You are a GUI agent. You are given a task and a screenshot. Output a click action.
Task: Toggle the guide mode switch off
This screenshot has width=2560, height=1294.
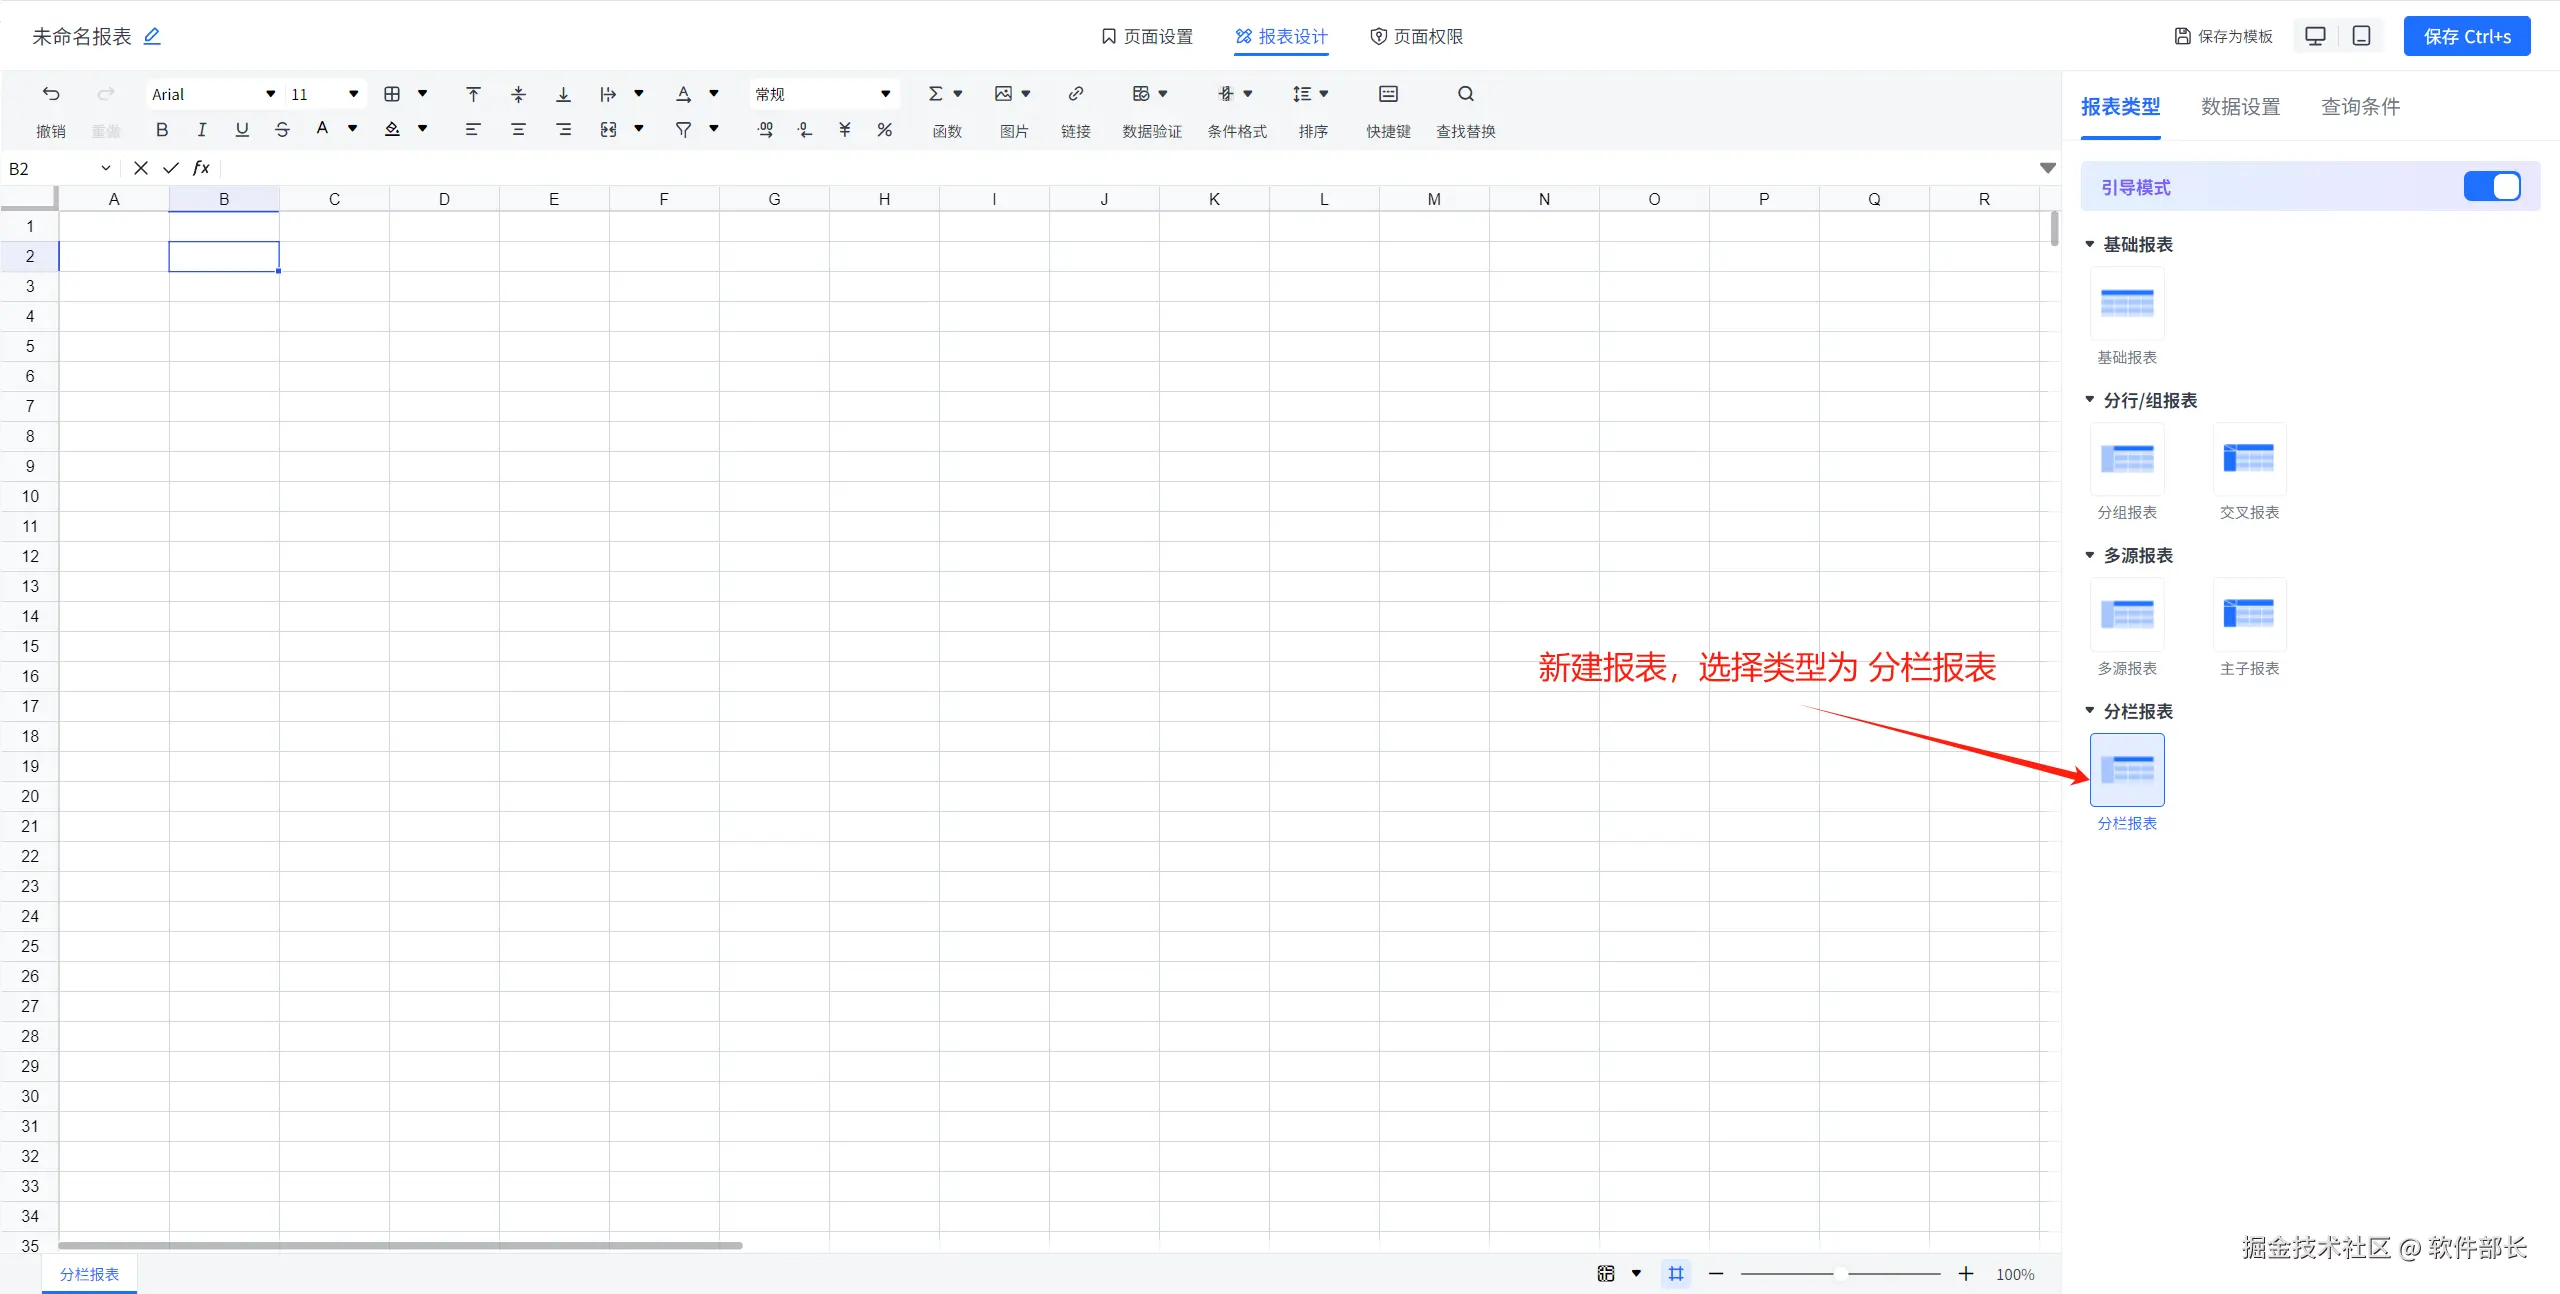(2491, 187)
